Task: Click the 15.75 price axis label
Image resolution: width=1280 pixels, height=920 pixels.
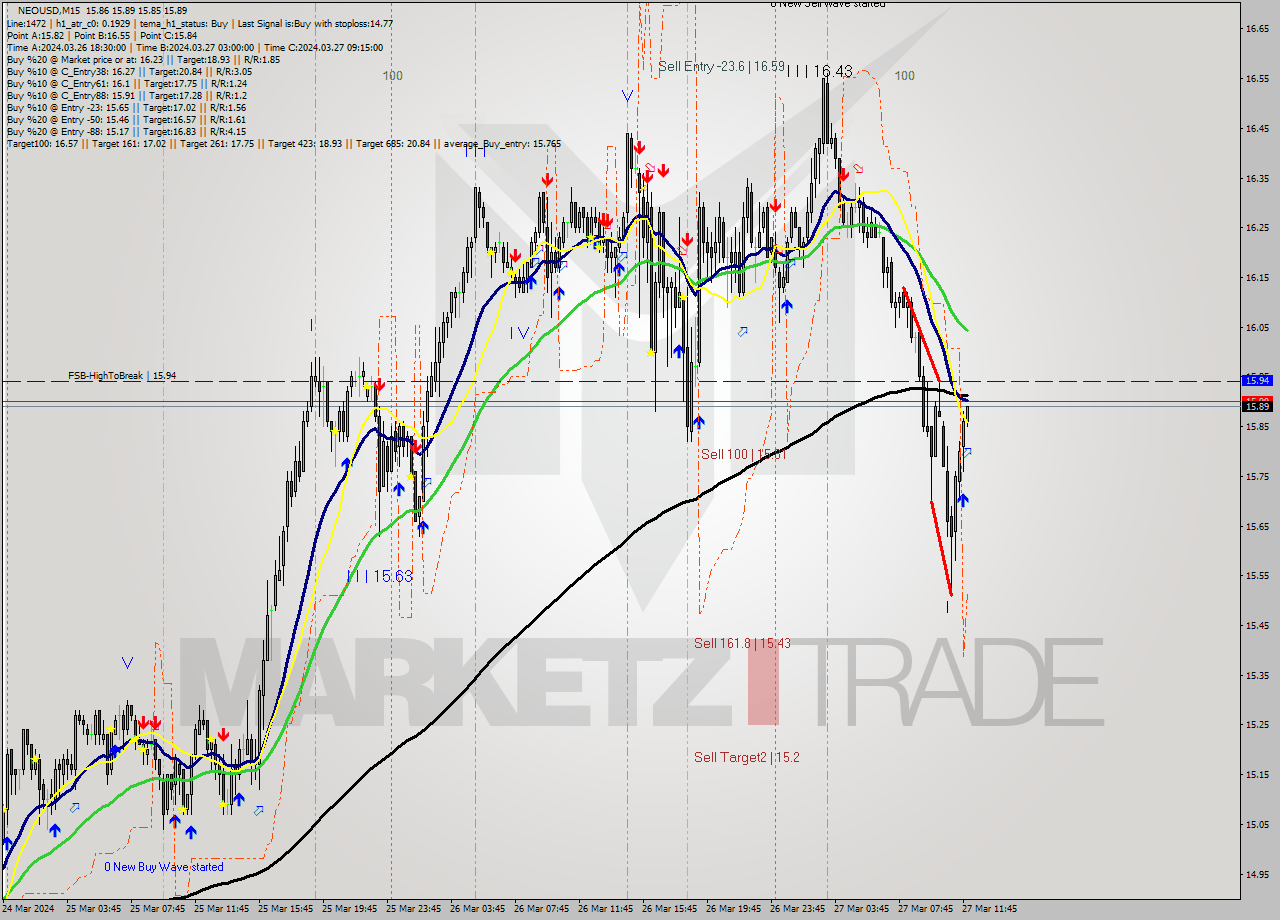Action: tap(1257, 476)
